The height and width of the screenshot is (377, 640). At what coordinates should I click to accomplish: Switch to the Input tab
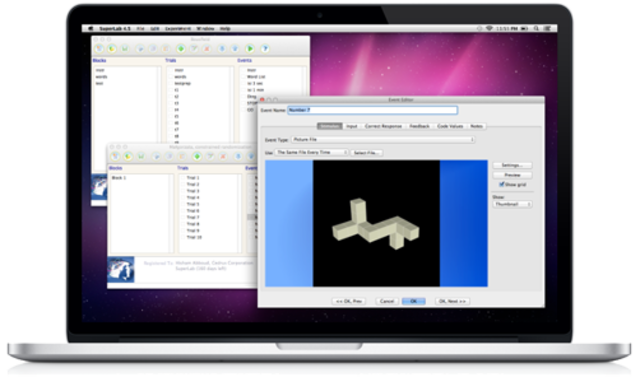pos(352,126)
